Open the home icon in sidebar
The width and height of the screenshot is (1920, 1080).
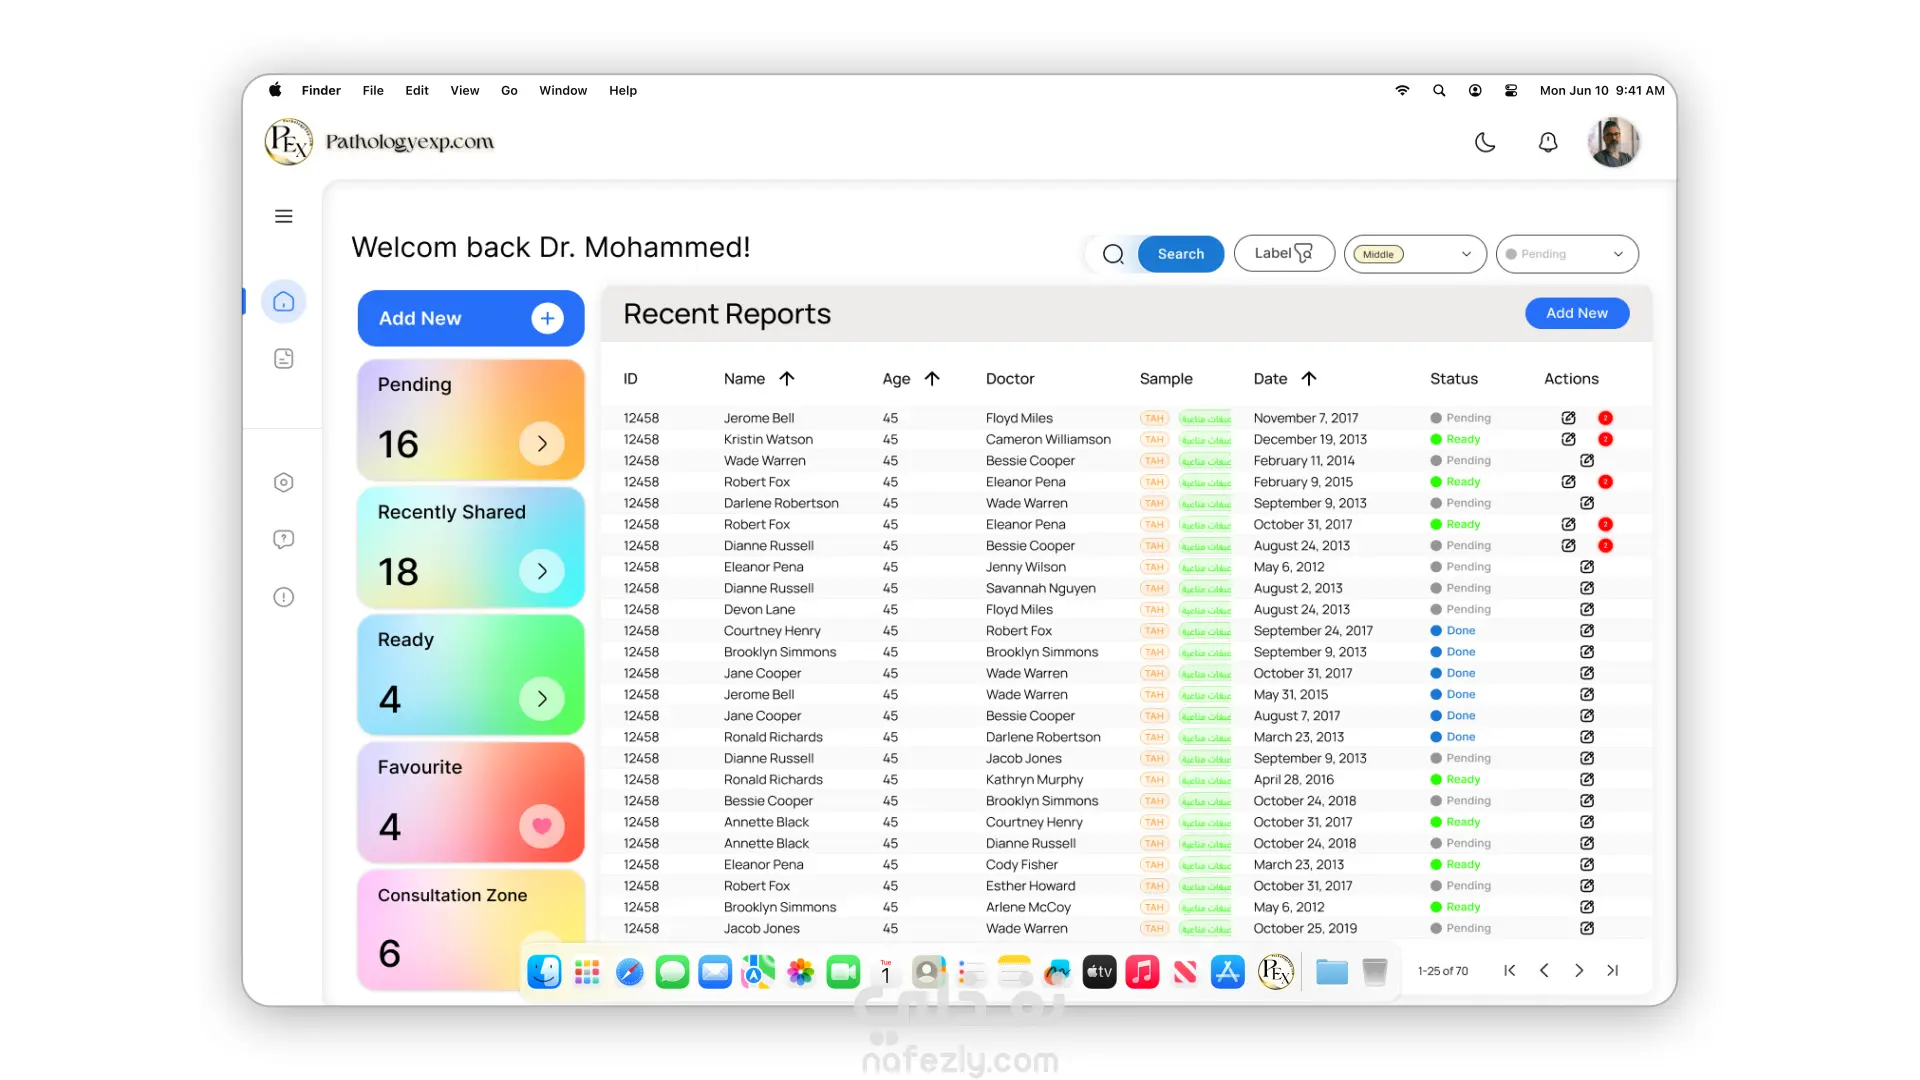(x=284, y=301)
